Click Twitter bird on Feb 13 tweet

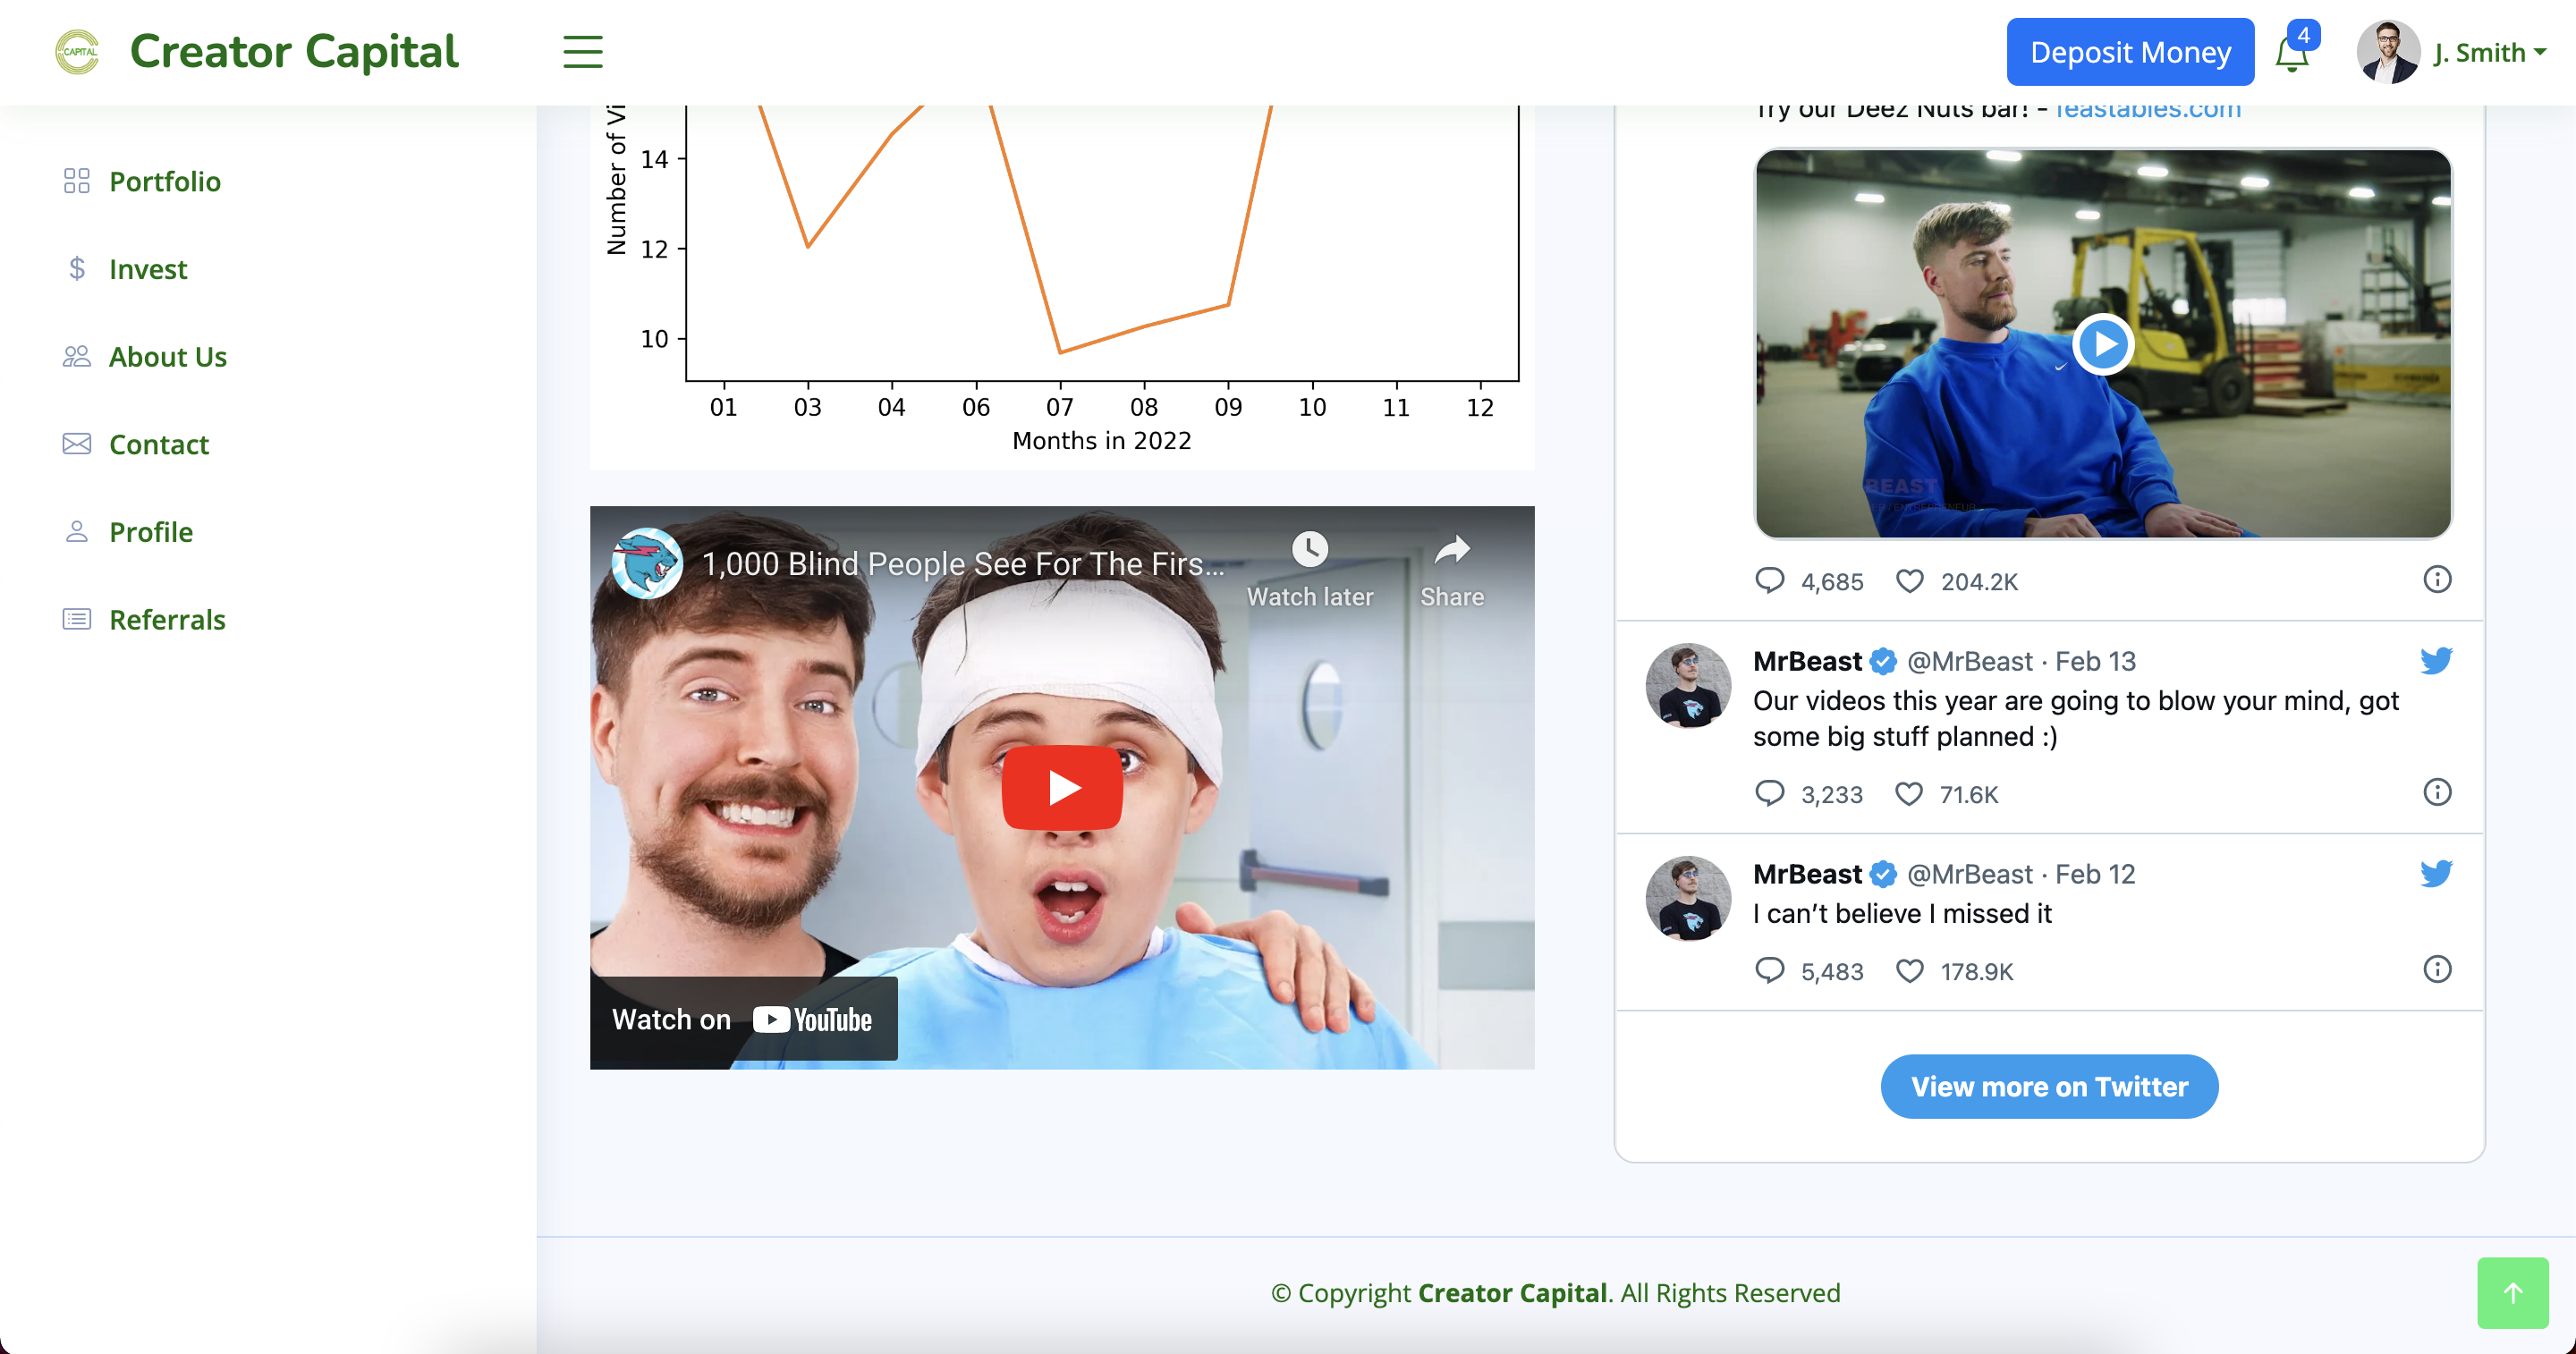[x=2436, y=661]
